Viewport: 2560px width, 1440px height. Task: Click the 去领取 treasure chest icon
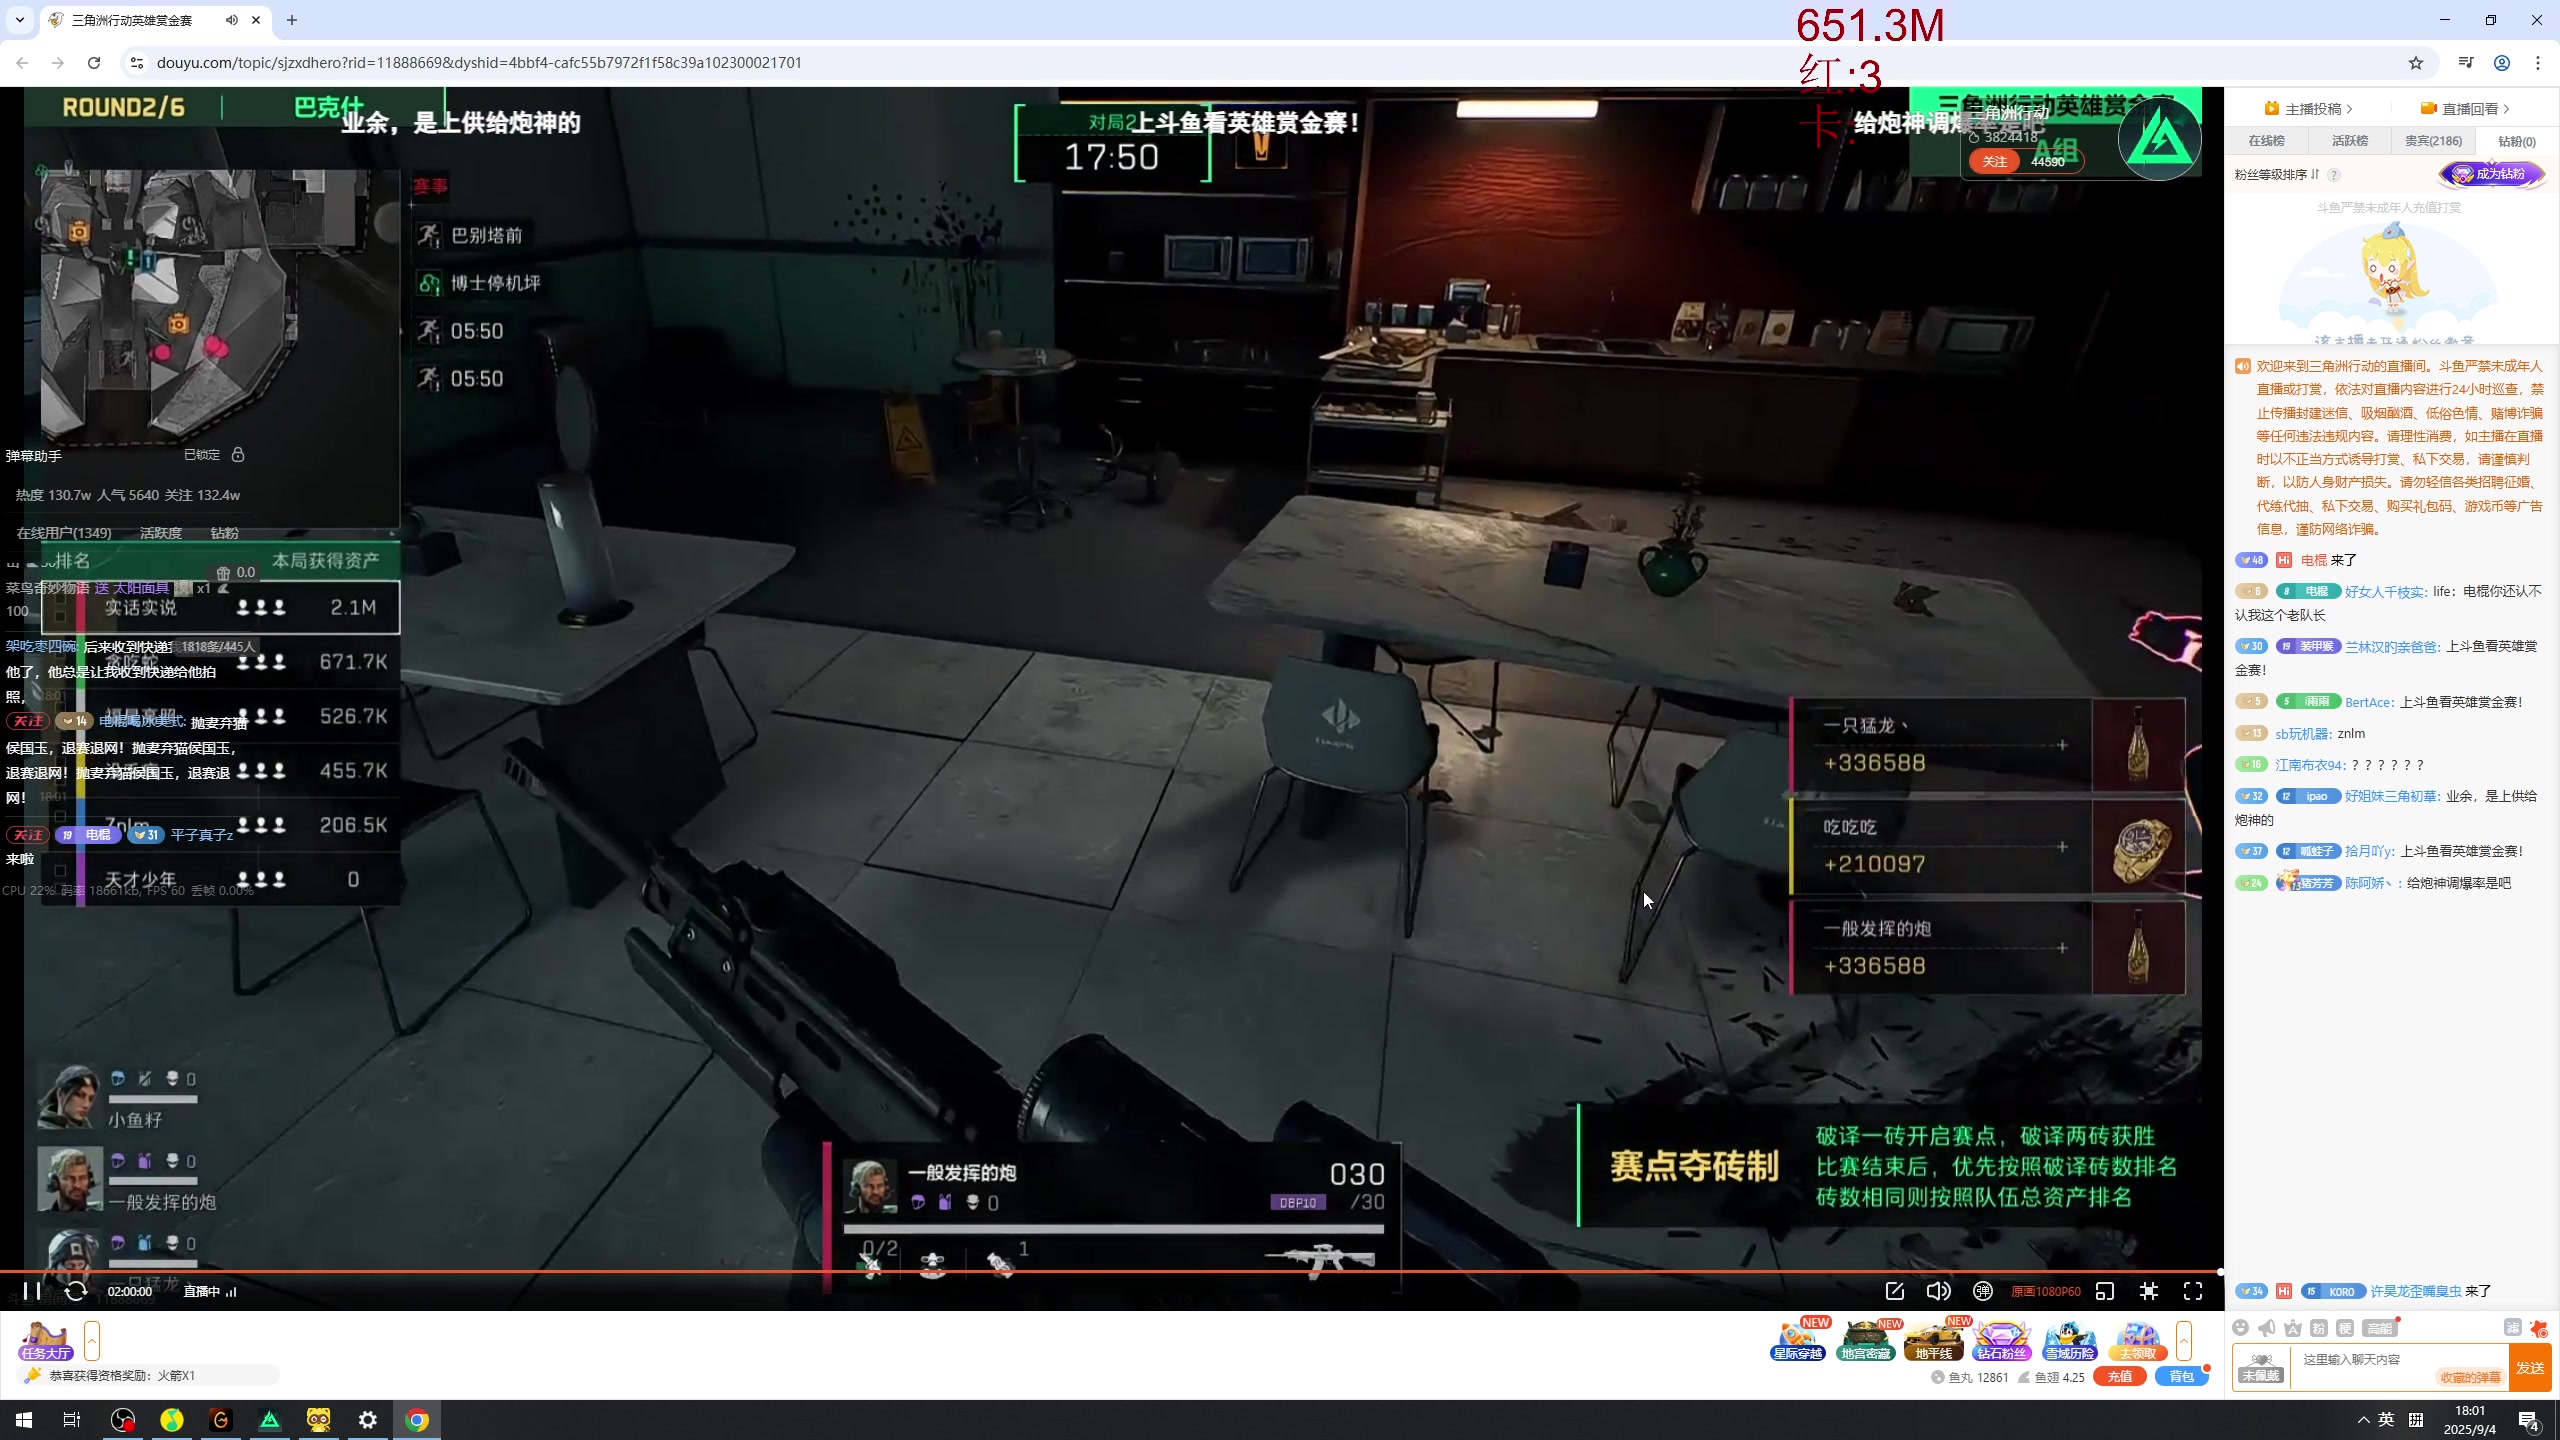(2138, 1341)
